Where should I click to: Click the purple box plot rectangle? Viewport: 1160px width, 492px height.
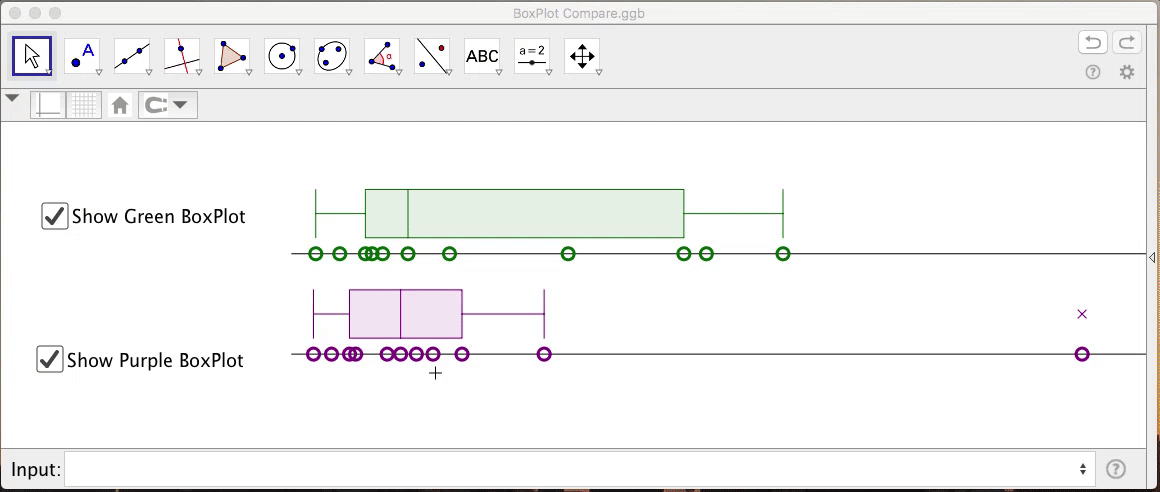point(405,314)
